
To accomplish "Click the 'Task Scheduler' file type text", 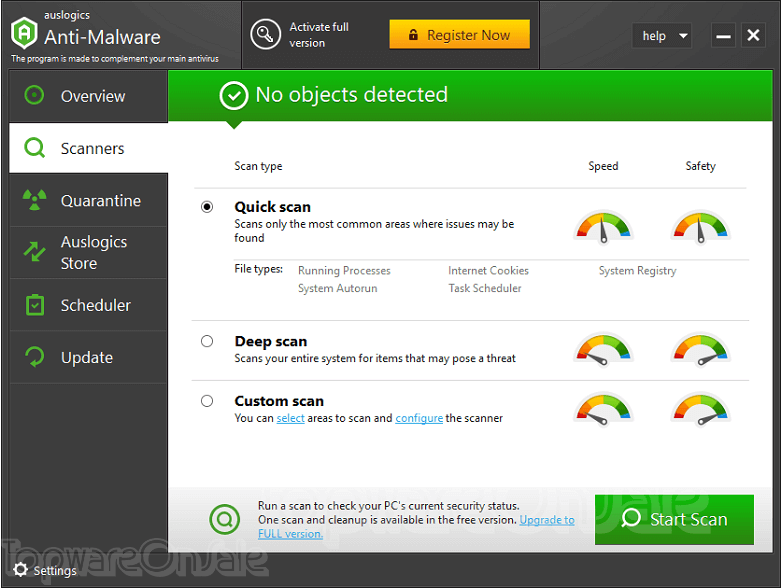I will (485, 288).
